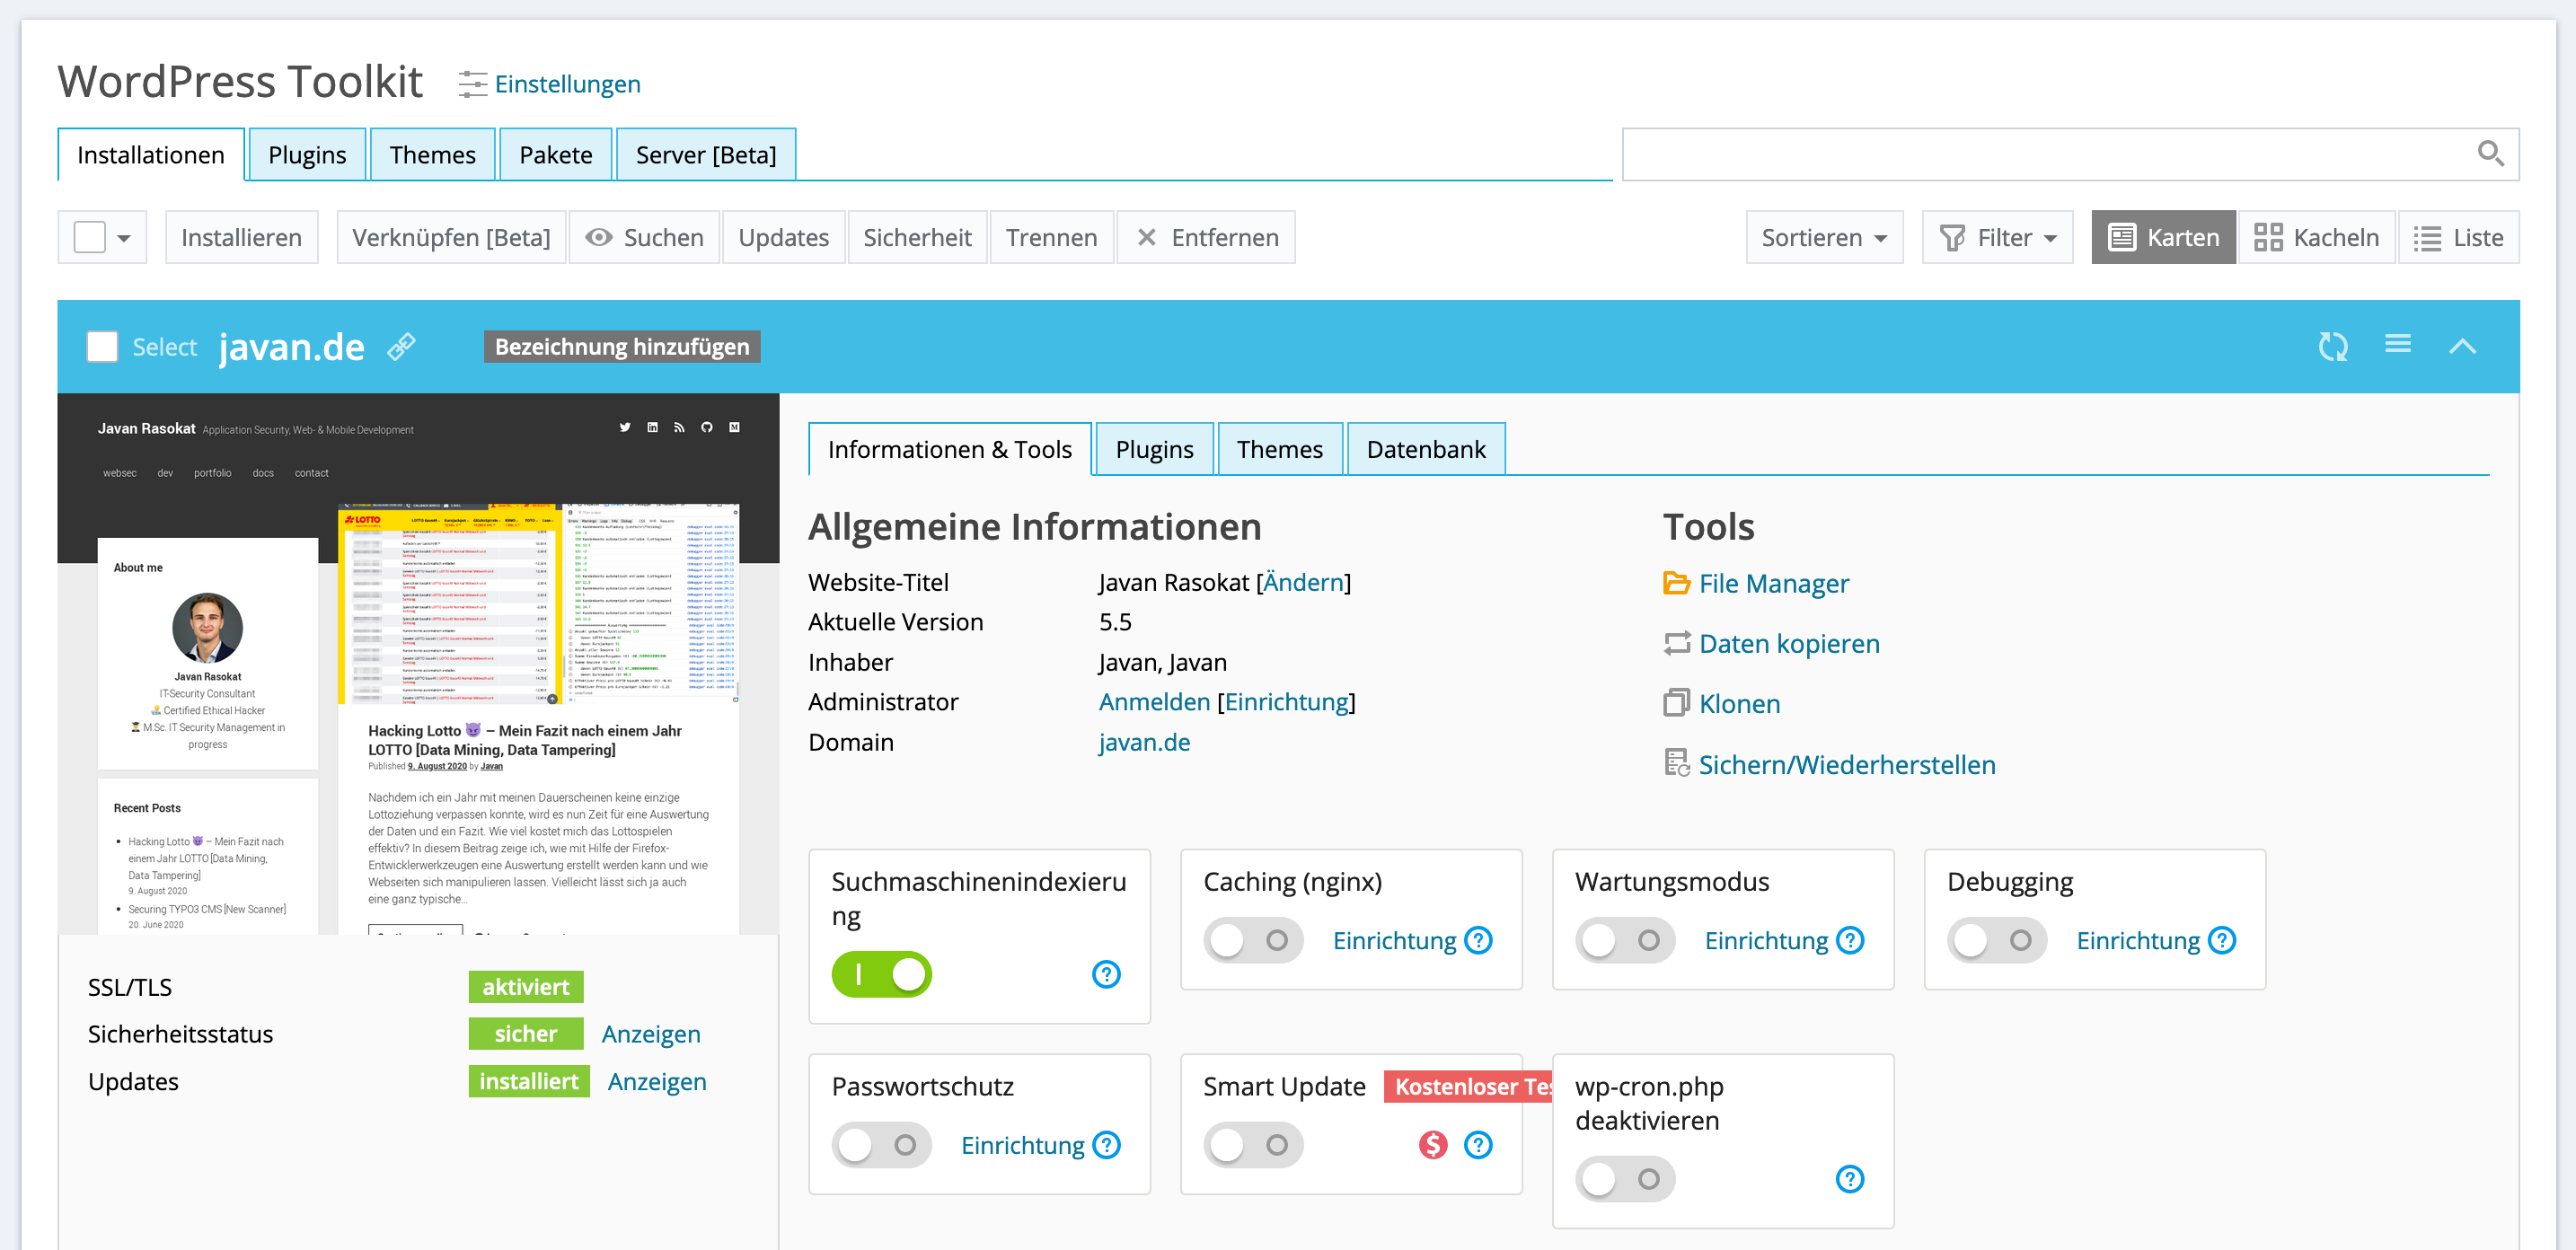Screen dimensions: 2576x1250
Task: Open the Server [Beta] tab
Action: point(706,154)
